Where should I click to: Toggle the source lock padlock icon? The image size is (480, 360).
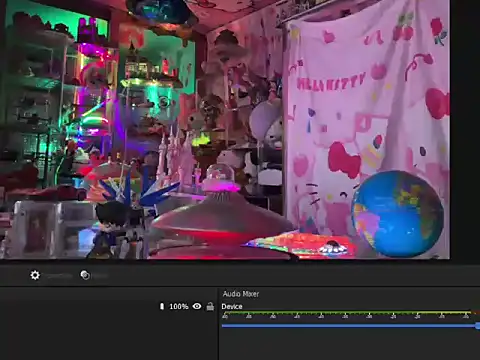click(210, 306)
